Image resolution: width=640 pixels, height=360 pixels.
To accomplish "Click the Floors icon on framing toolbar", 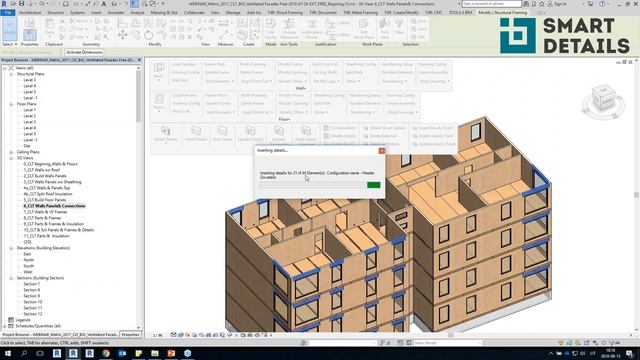I will (159, 102).
